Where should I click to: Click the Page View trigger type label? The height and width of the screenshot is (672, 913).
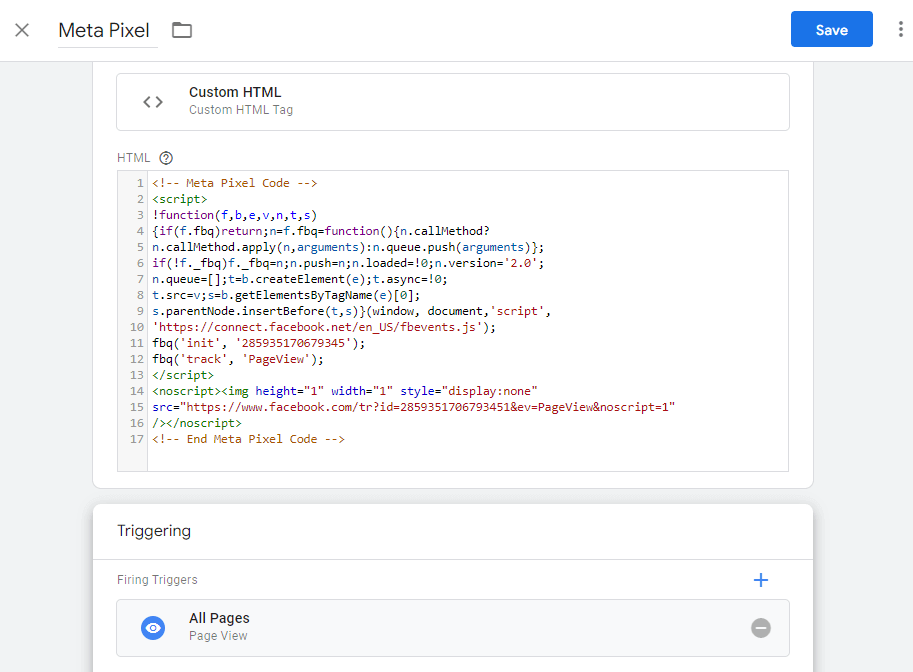(219, 636)
